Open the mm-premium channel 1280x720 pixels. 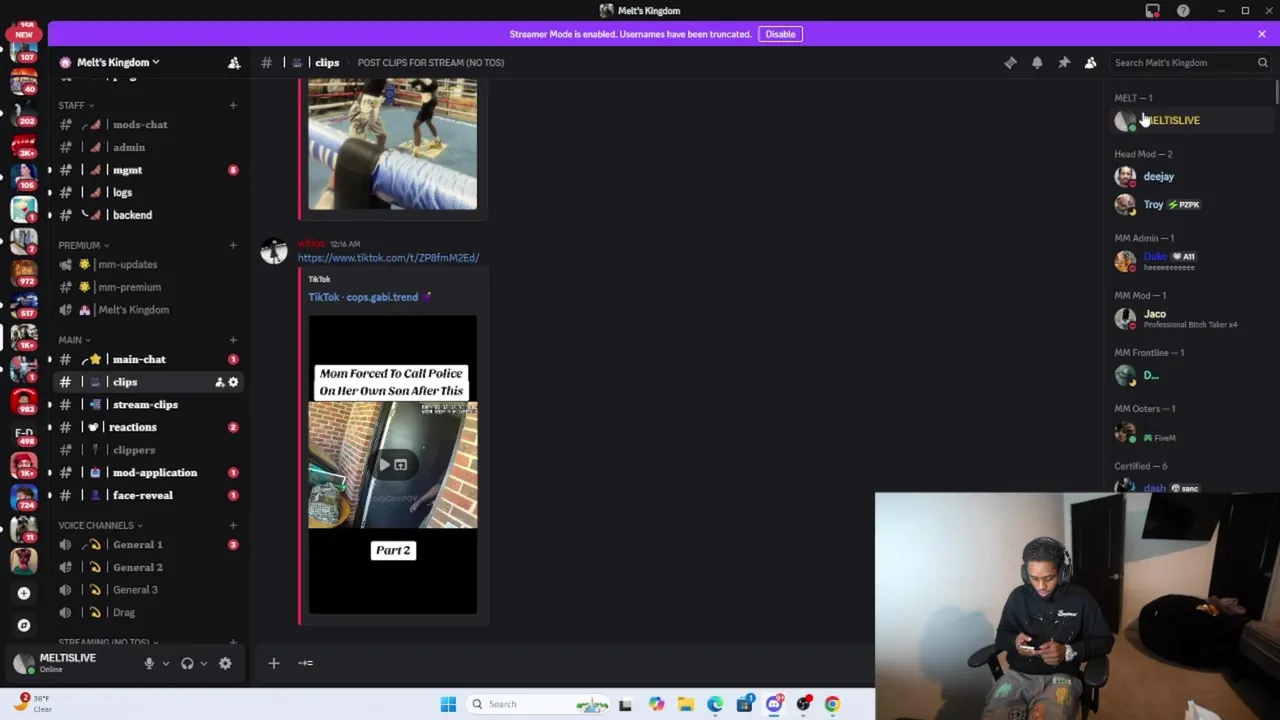click(x=148, y=287)
